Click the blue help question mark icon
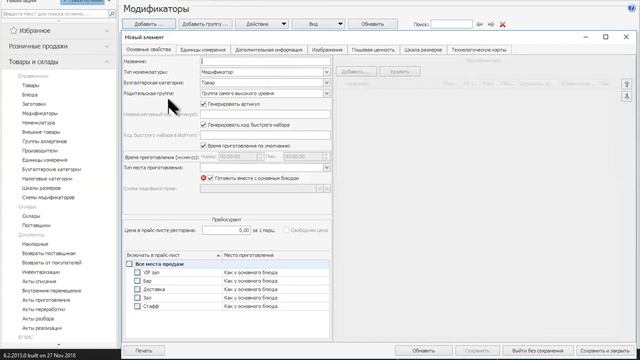Viewport: 640px width, 360px height. pos(631,8)
